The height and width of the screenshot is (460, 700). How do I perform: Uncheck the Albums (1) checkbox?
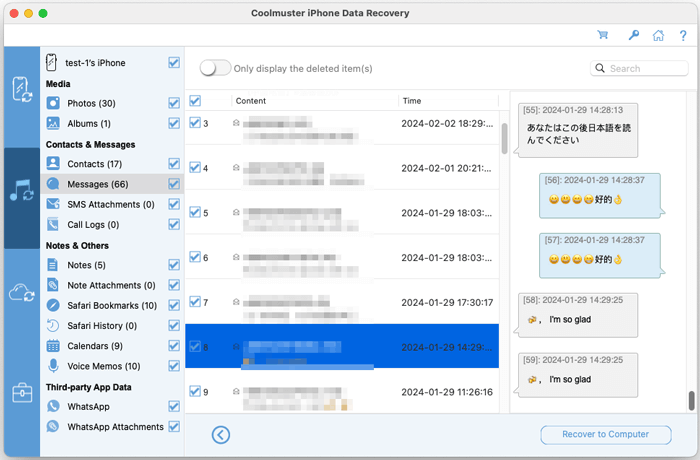coord(174,123)
